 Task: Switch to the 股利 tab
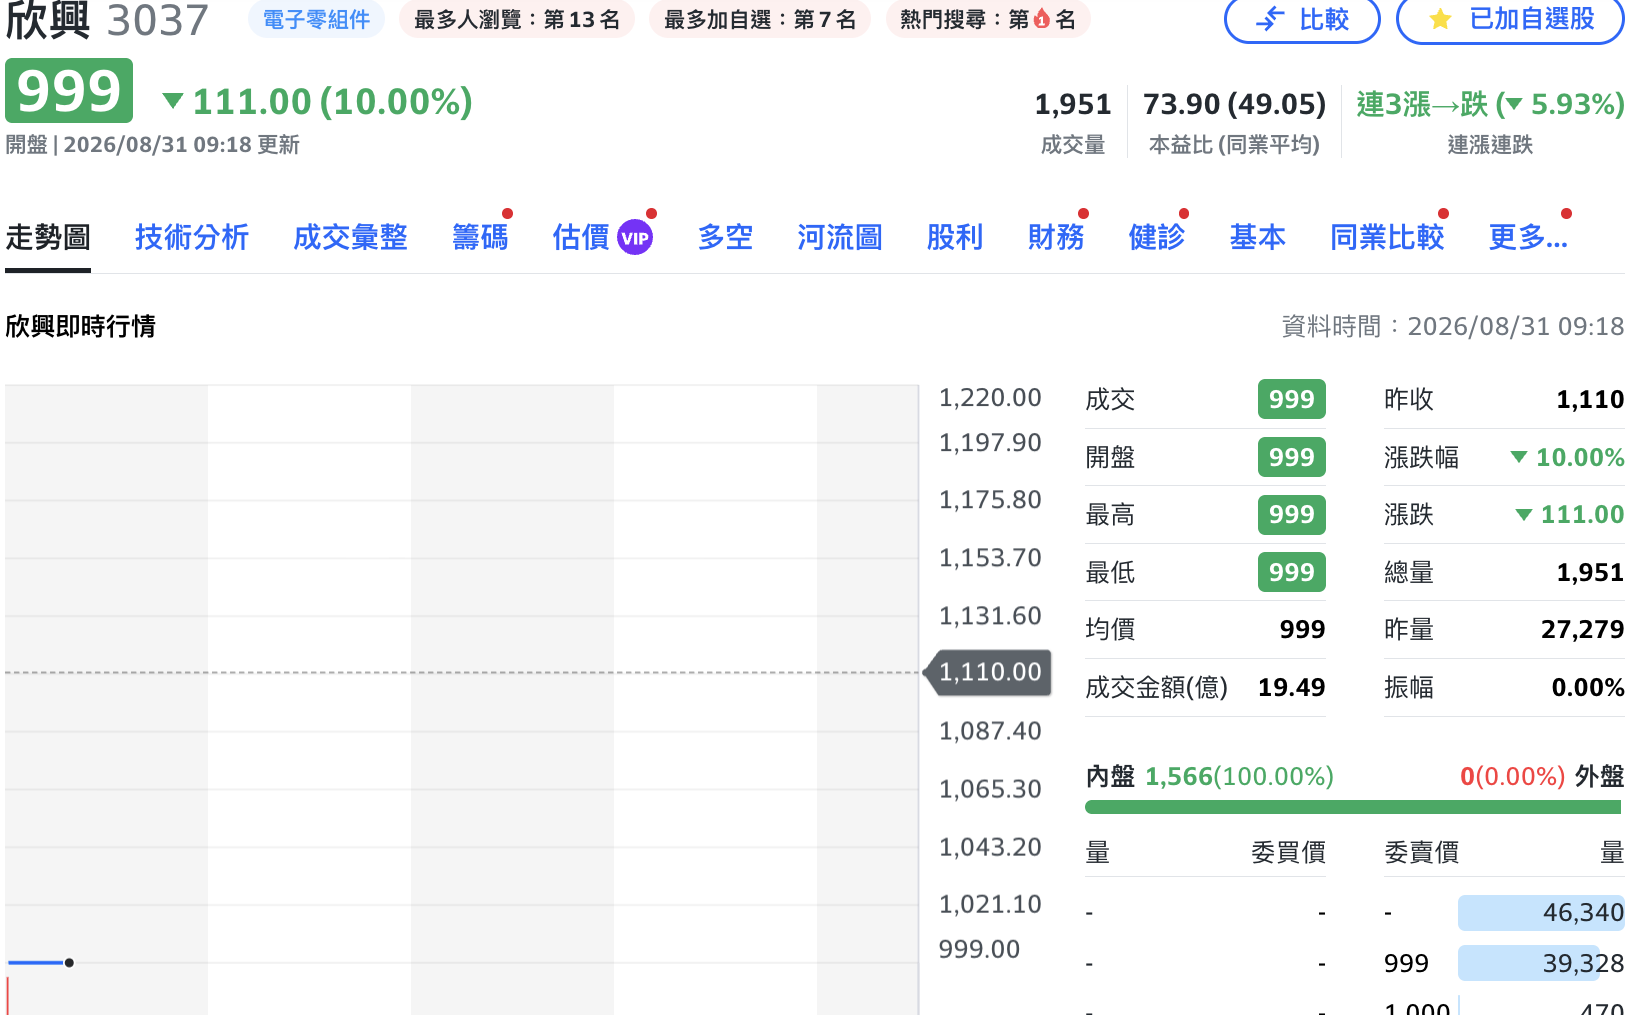click(x=955, y=238)
